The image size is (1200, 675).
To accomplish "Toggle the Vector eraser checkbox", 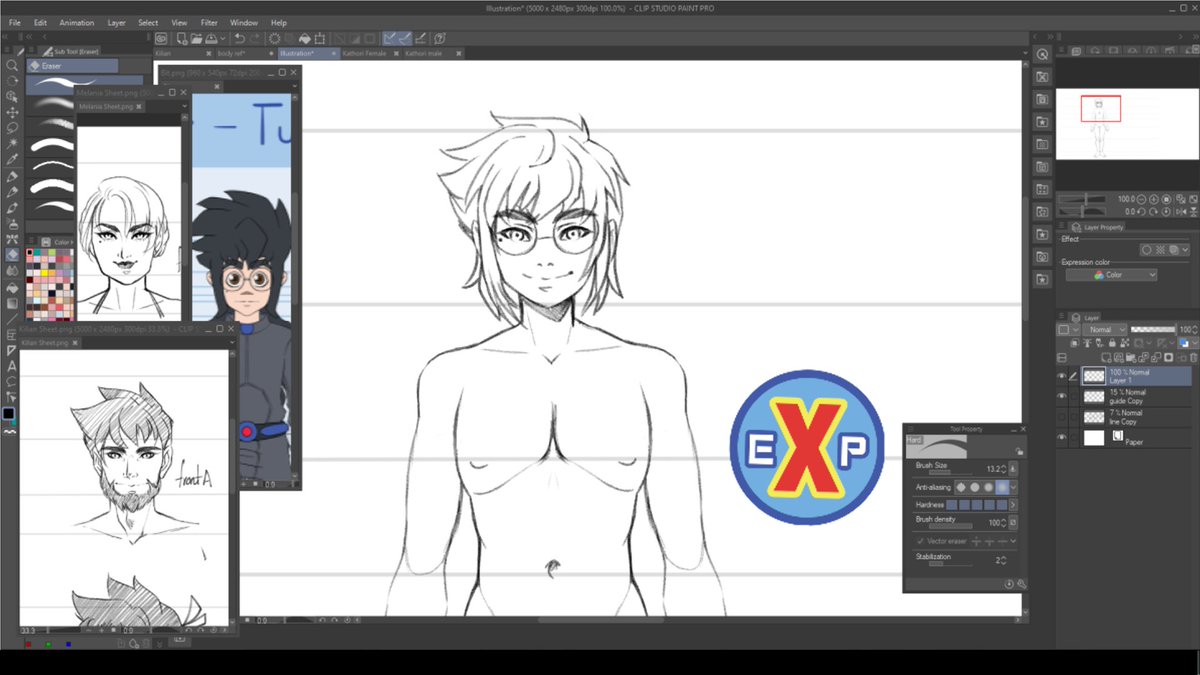I will 919,541.
